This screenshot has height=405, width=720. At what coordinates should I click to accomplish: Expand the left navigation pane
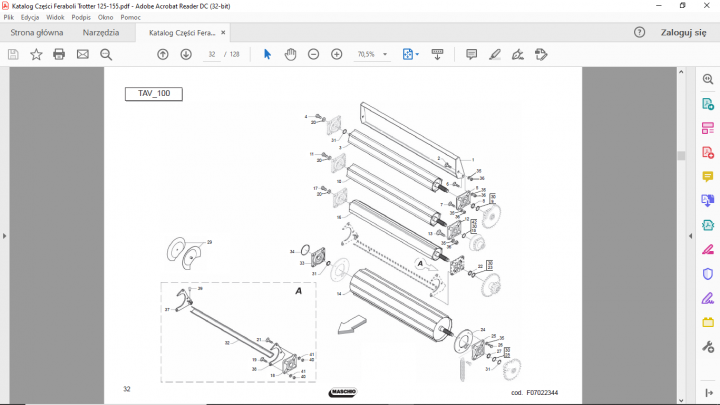5,235
